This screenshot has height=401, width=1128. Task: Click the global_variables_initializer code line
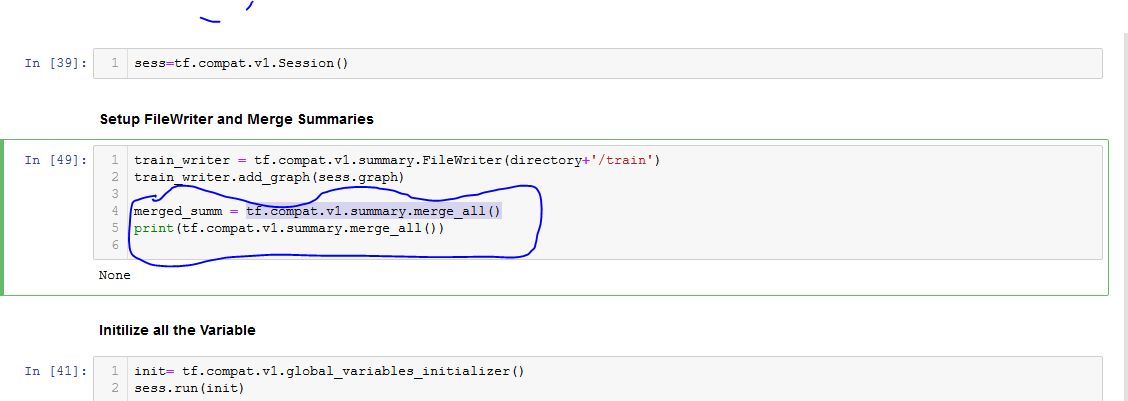pyautogui.click(x=329, y=371)
